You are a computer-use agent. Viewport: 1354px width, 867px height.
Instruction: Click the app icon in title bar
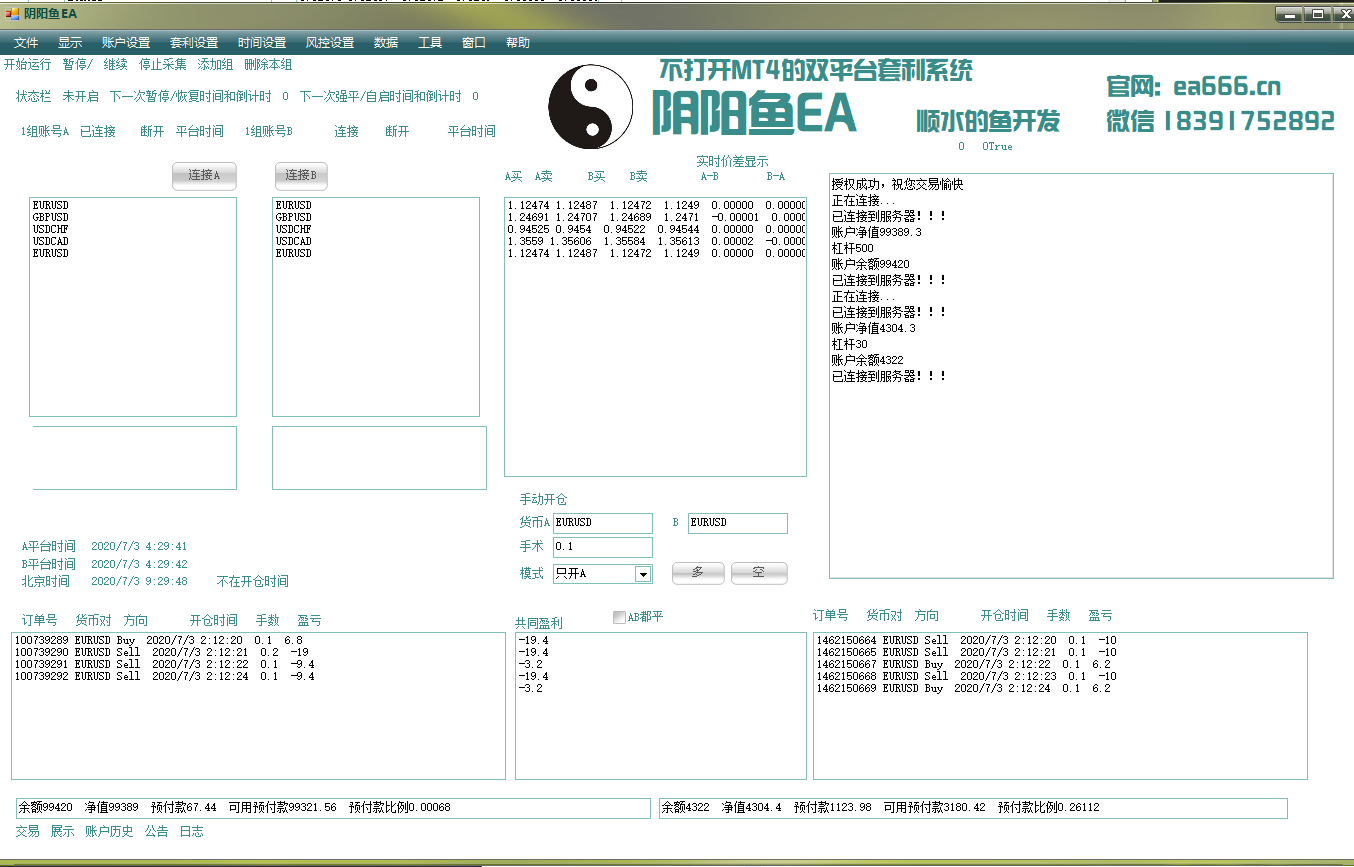coord(12,14)
